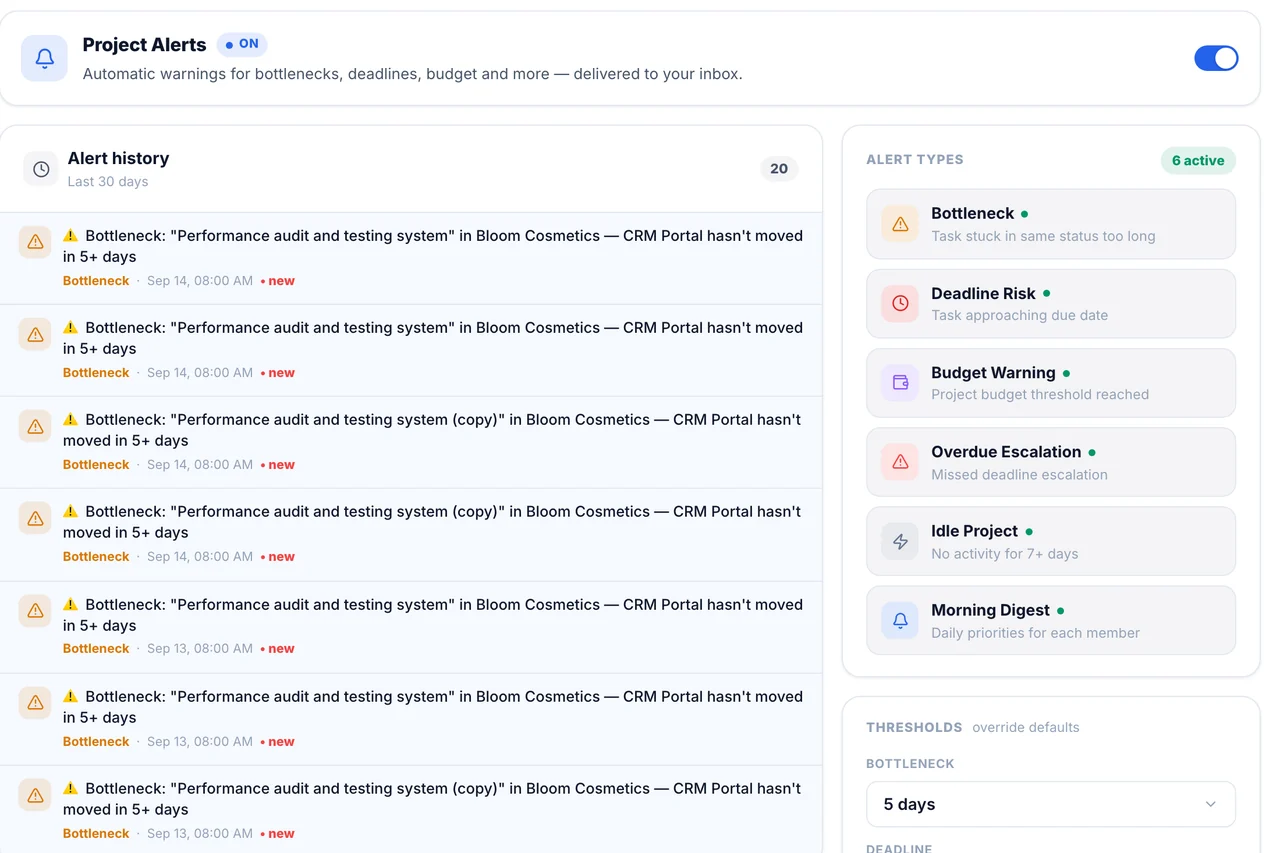This screenshot has width=1280, height=853.
Task: Turn off the Project Alerts switch
Action: pos(1216,58)
